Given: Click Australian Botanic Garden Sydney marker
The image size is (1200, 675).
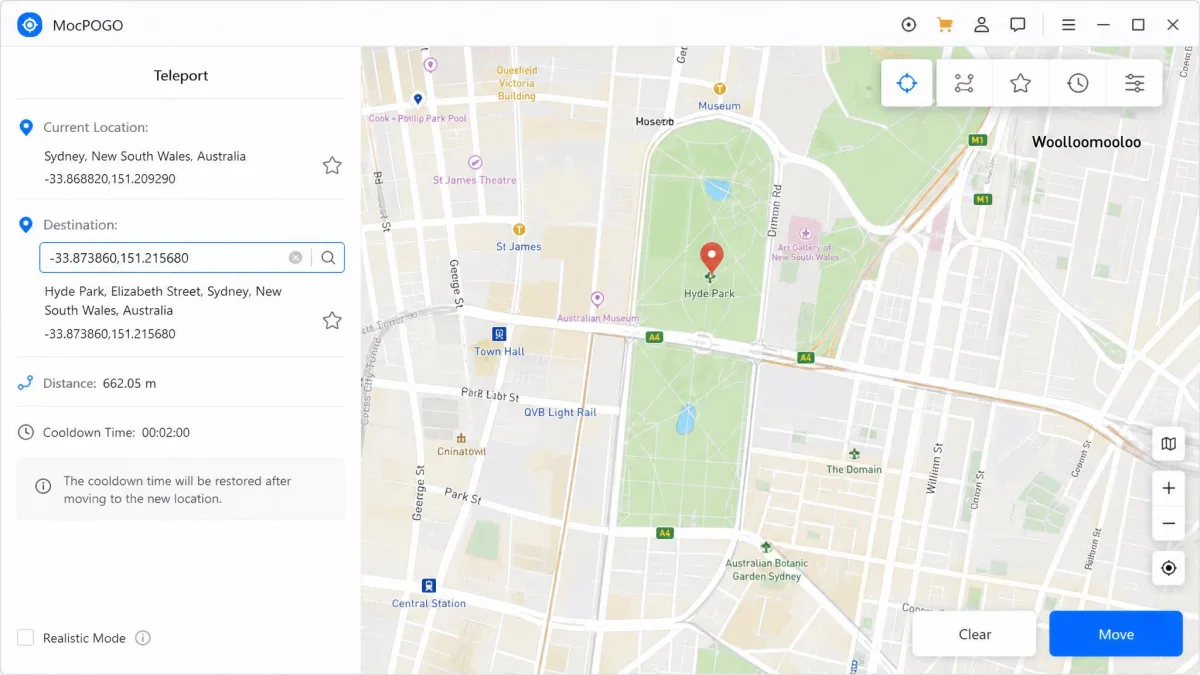Looking at the screenshot, I should tap(766, 547).
